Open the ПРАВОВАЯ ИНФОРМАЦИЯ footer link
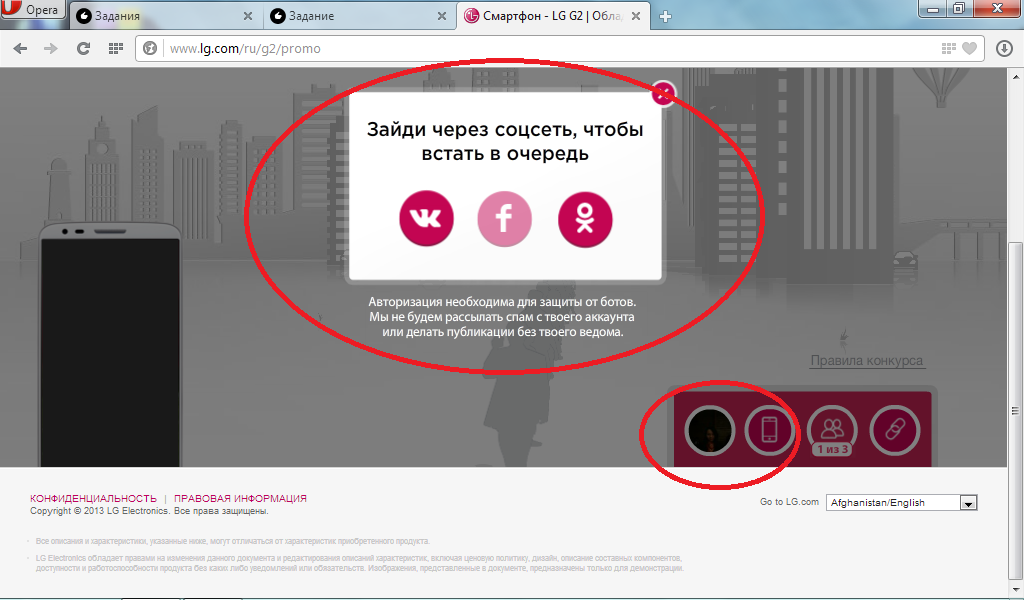The image size is (1024, 600). (x=240, y=498)
